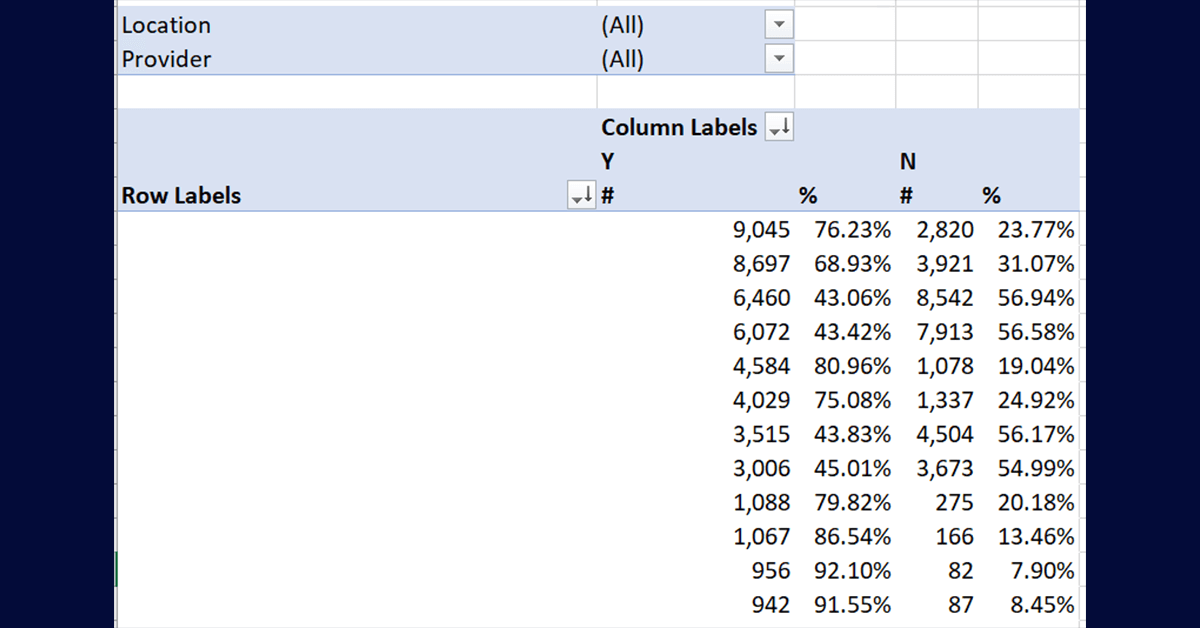Select the Provider filter label cell
Viewport: 1200px width, 628px height.
[357, 59]
